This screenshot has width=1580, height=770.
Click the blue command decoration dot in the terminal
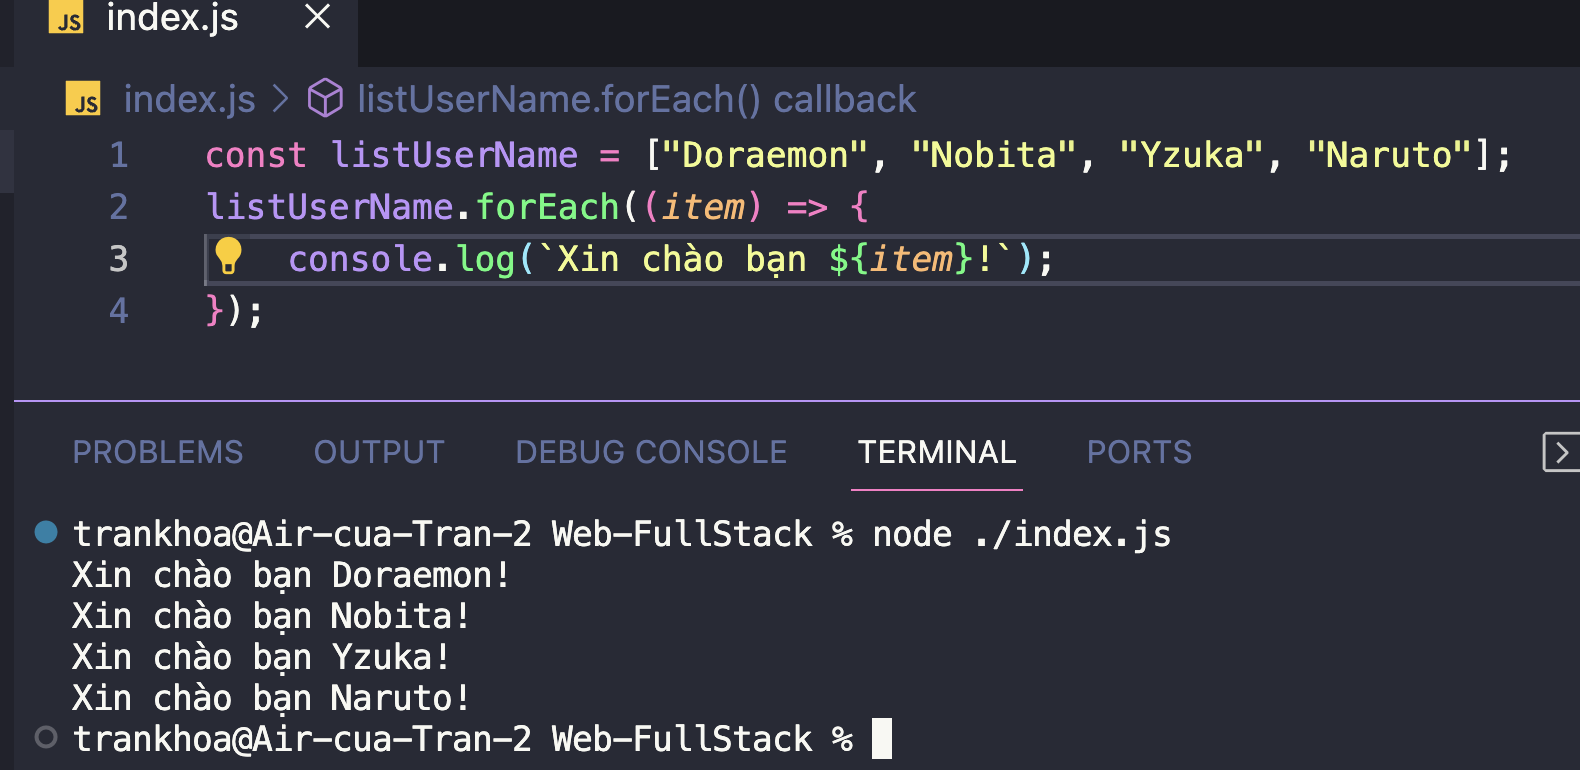[46, 532]
